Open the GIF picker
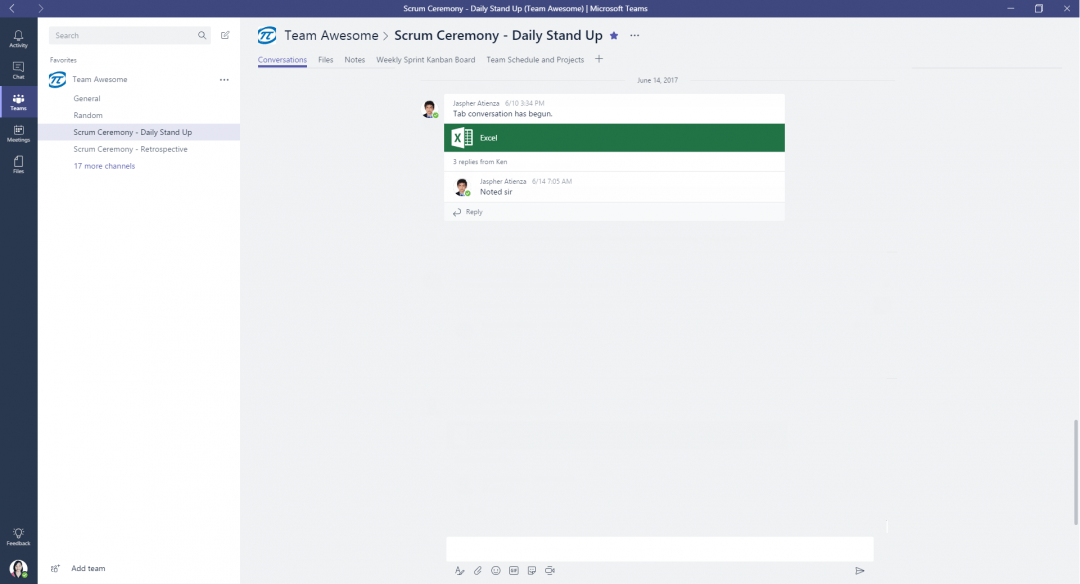Viewport: 1080px width, 584px height. coord(513,570)
